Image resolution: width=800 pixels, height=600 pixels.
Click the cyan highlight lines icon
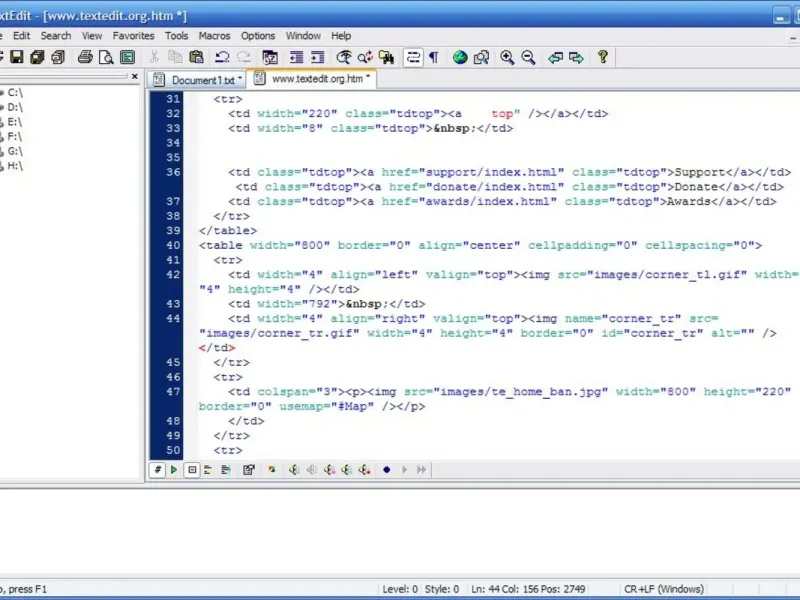point(226,470)
